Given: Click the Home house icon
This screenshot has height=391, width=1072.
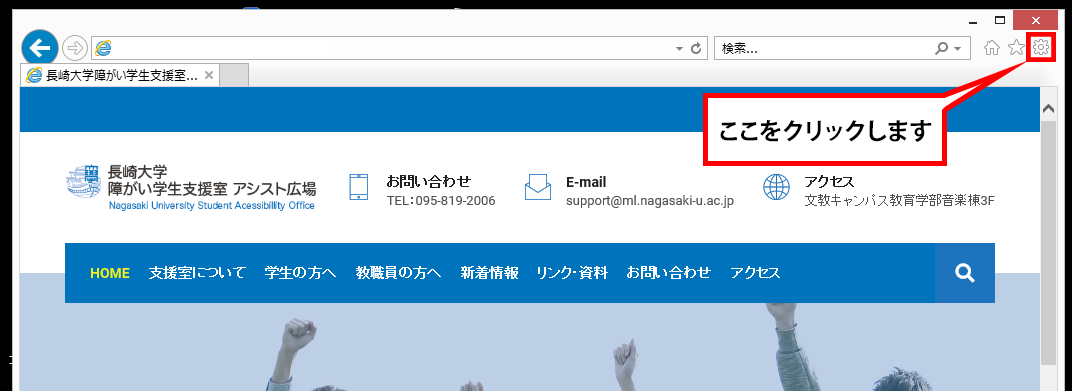Looking at the screenshot, I should point(992,48).
